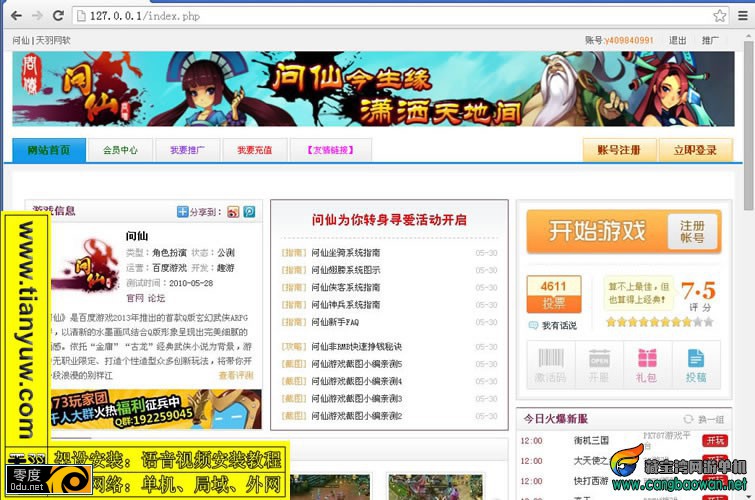The height and width of the screenshot is (500, 755).
Task: Click the 退出 logout link
Action: pos(677,40)
